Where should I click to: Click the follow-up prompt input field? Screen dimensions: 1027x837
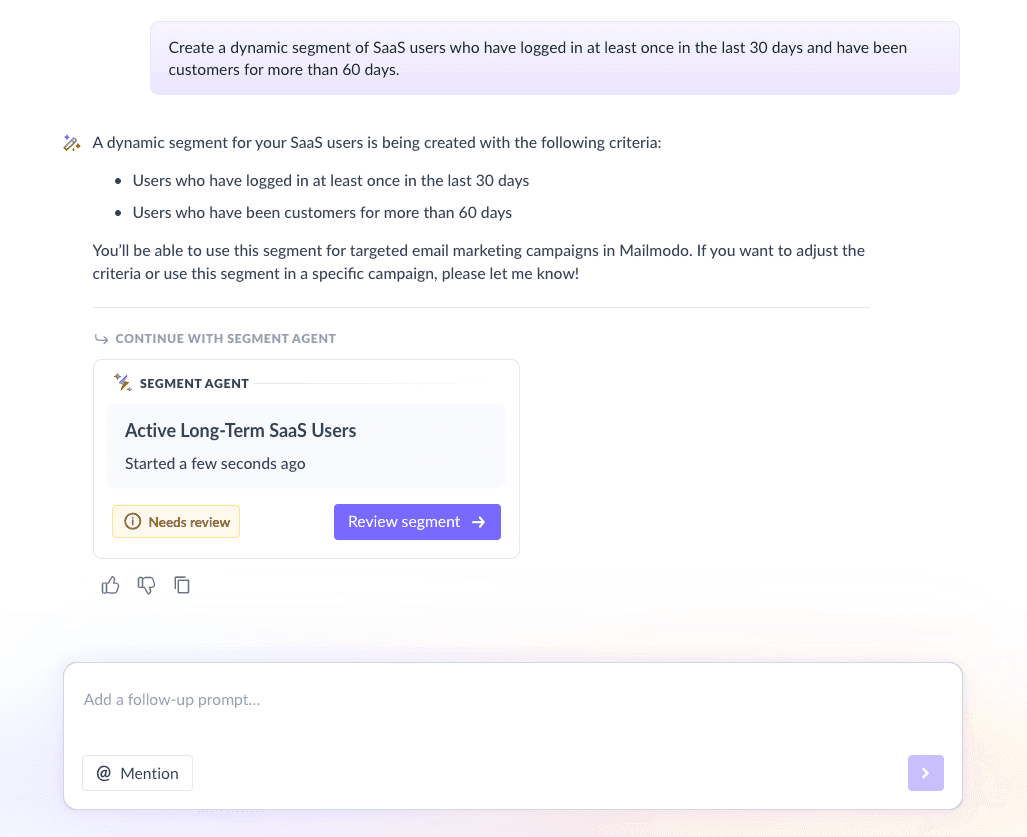(x=400, y=699)
